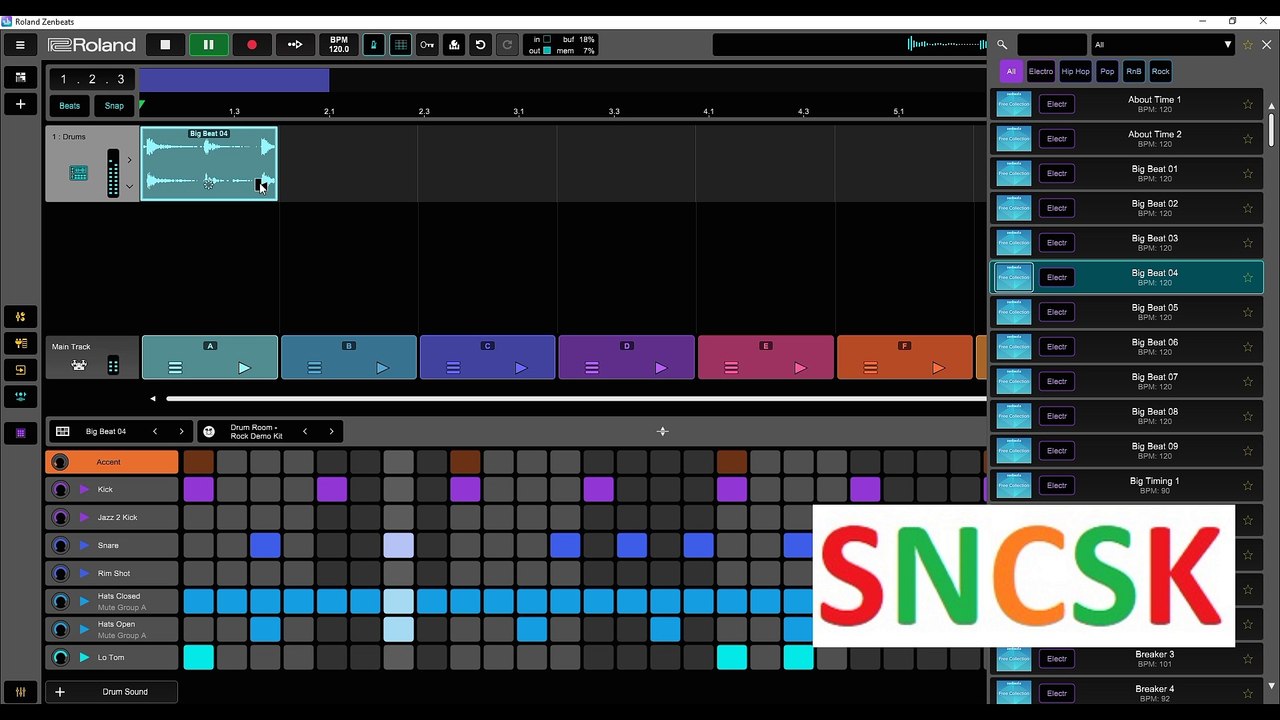Image resolution: width=1280 pixels, height=720 pixels.
Task: Expand the Drums track down chevron
Action: 129,186
